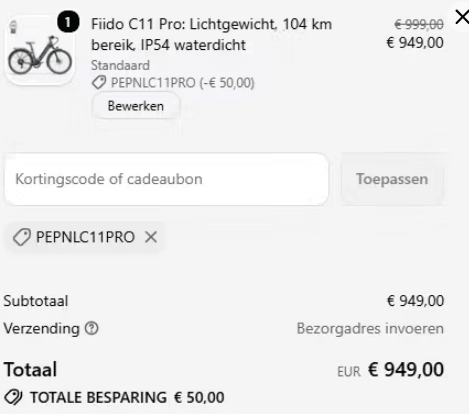Click the Subtotaal € 949,00 amount
This screenshot has height=414, width=469.
point(415,301)
